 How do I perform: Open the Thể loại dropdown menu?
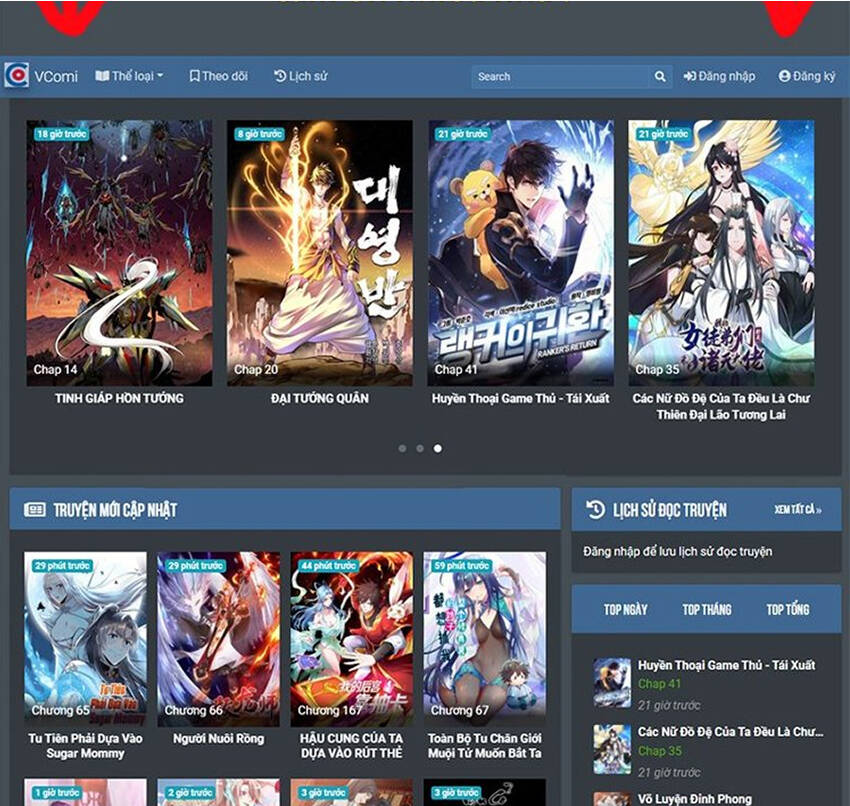tap(129, 76)
